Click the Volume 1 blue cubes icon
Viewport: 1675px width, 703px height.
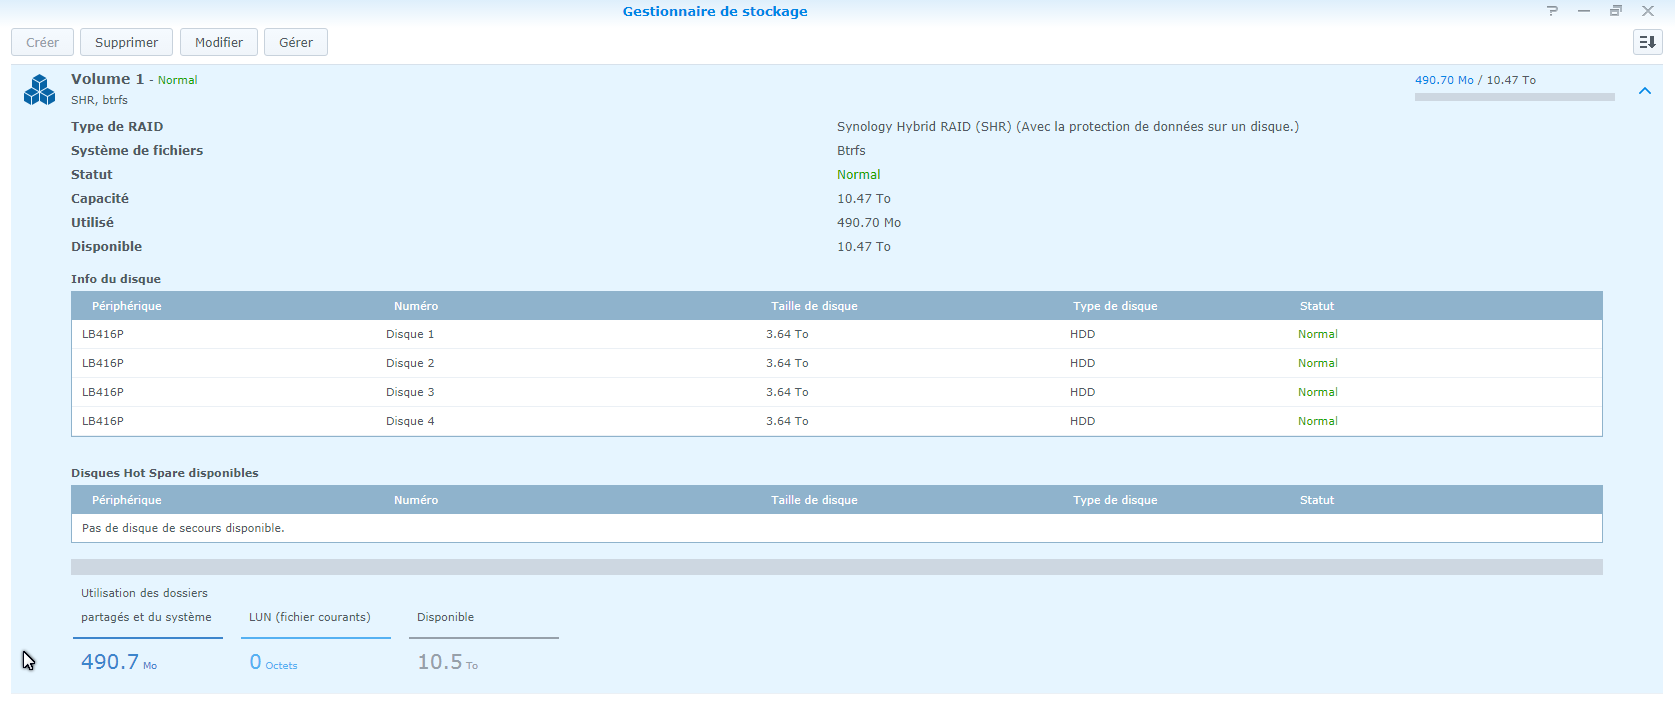point(40,90)
